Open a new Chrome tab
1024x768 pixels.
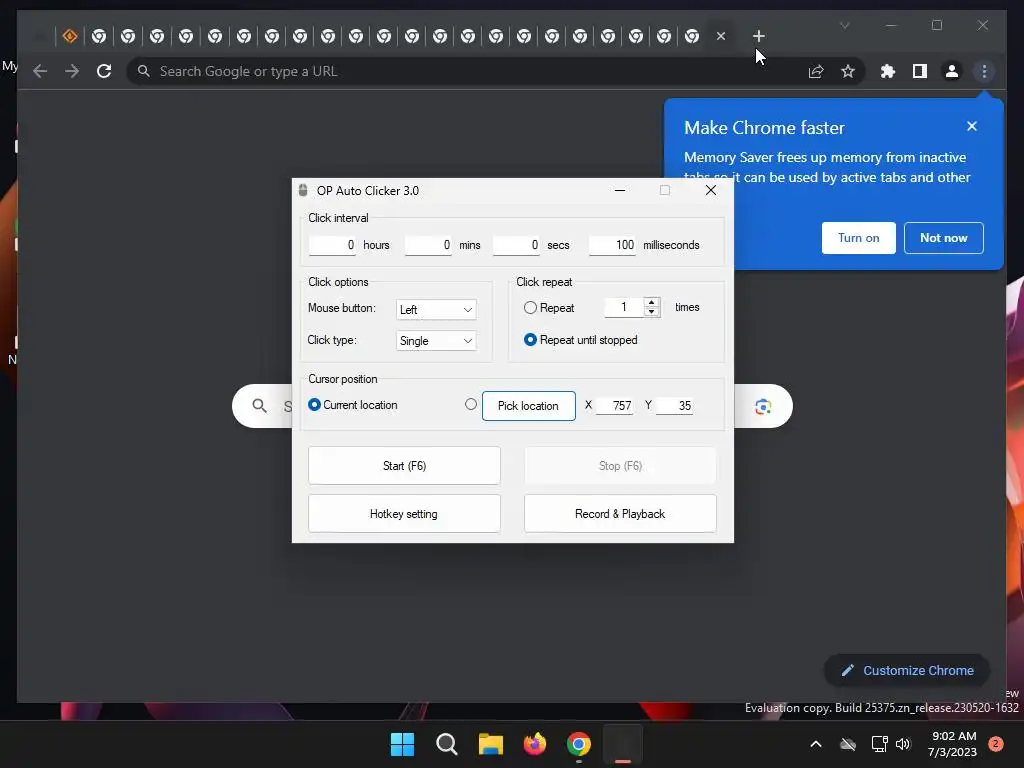point(758,36)
